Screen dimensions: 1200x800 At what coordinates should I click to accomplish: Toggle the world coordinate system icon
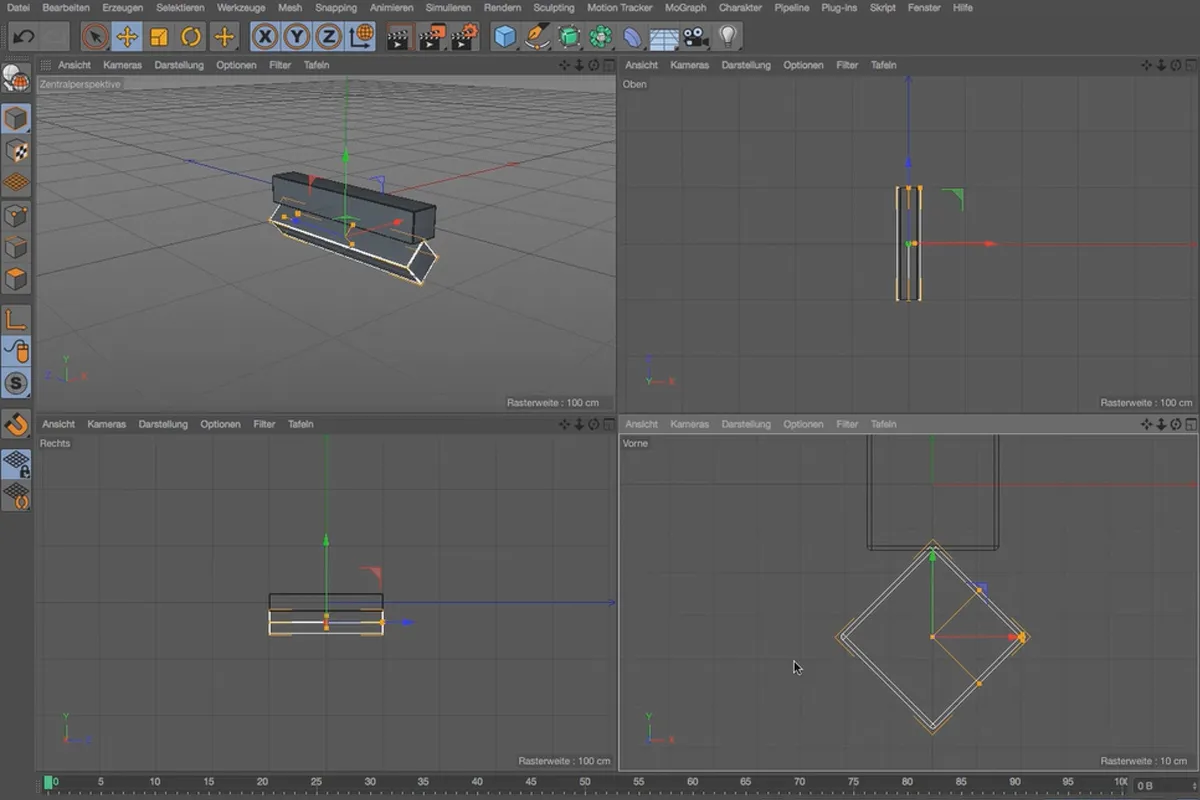(362, 38)
